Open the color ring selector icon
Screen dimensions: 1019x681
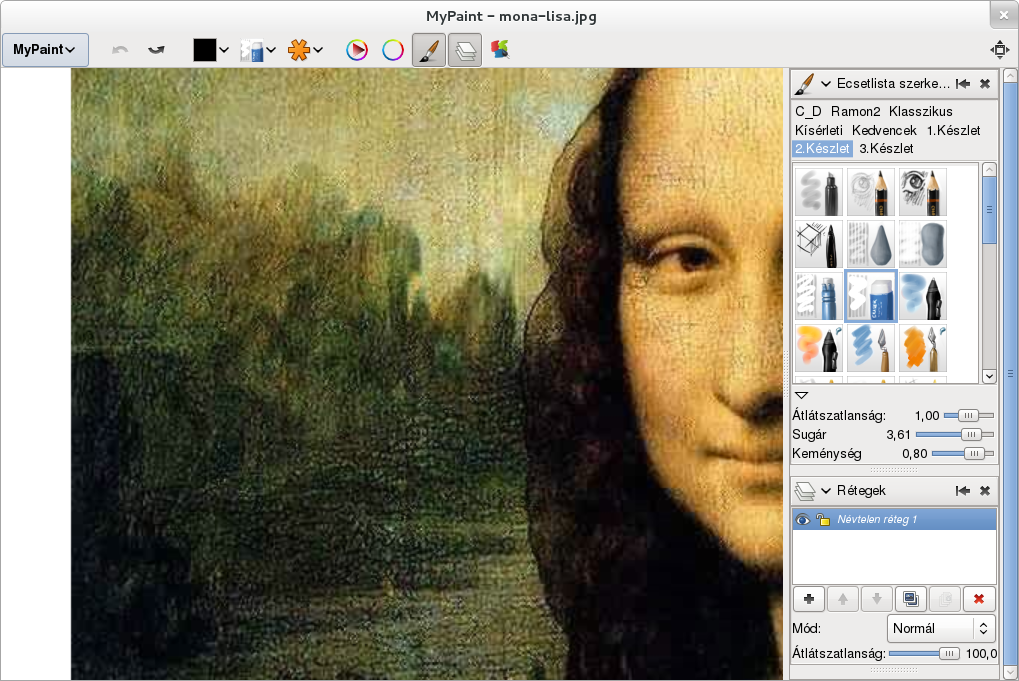tap(393, 50)
